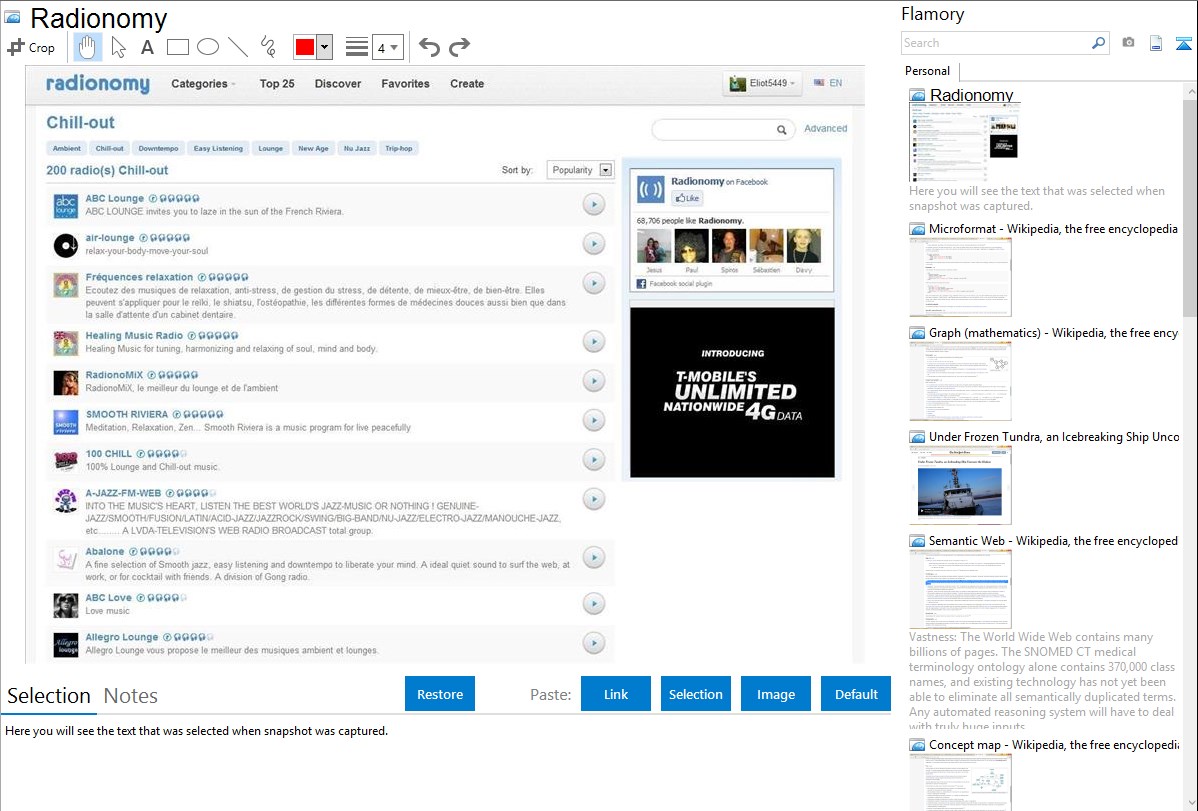This screenshot has width=1198, height=811.
Task: Switch to the Notes tab
Action: point(131,696)
